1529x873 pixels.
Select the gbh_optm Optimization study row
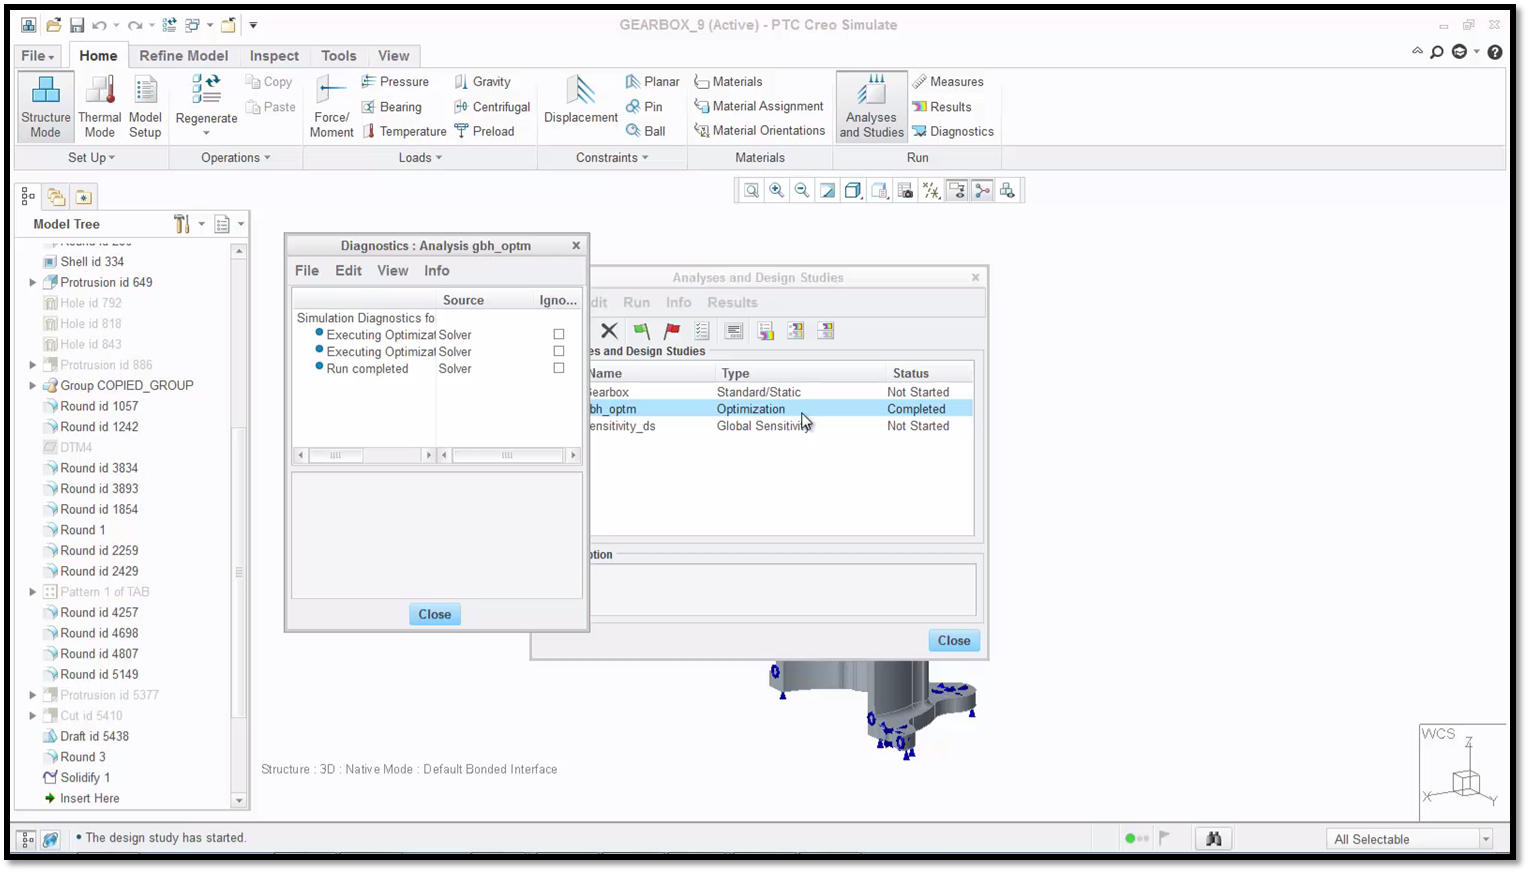(780, 409)
